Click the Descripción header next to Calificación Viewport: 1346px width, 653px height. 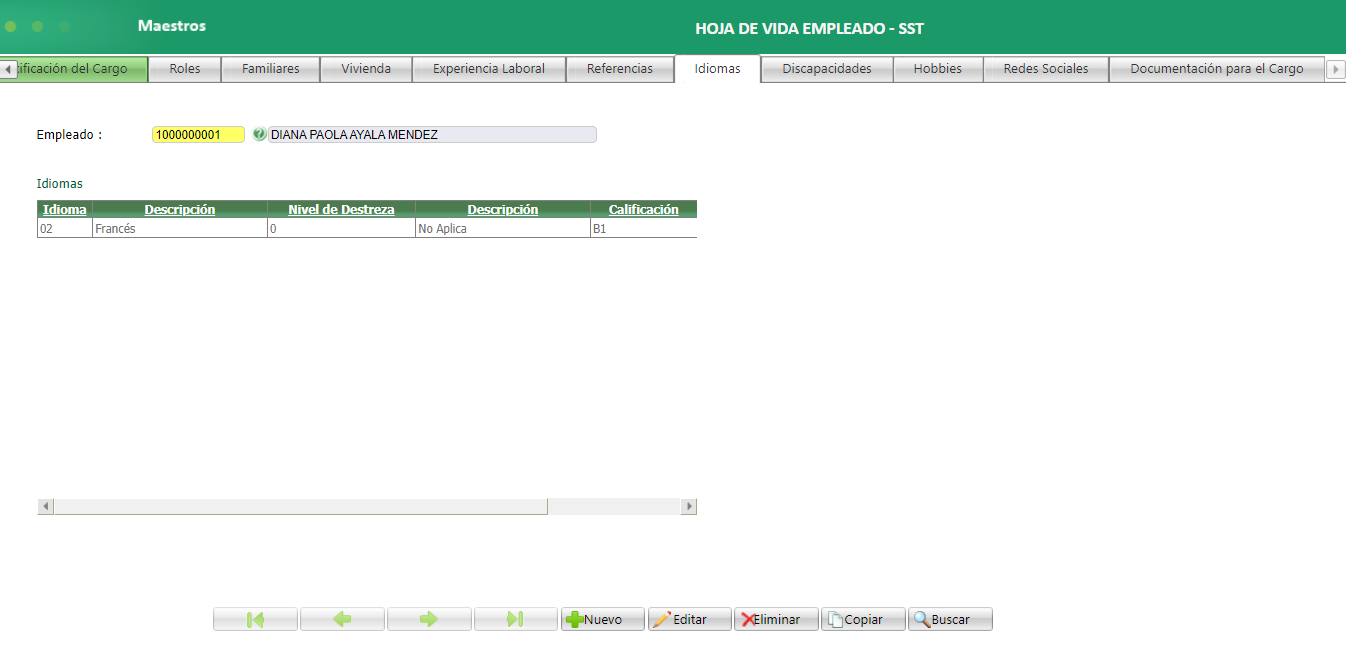click(x=503, y=210)
